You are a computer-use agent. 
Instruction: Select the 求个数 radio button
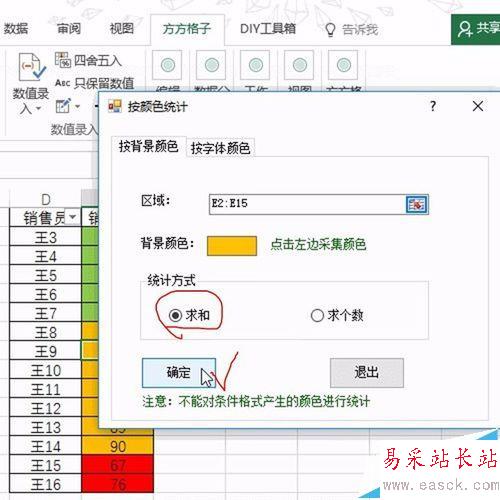click(x=317, y=315)
